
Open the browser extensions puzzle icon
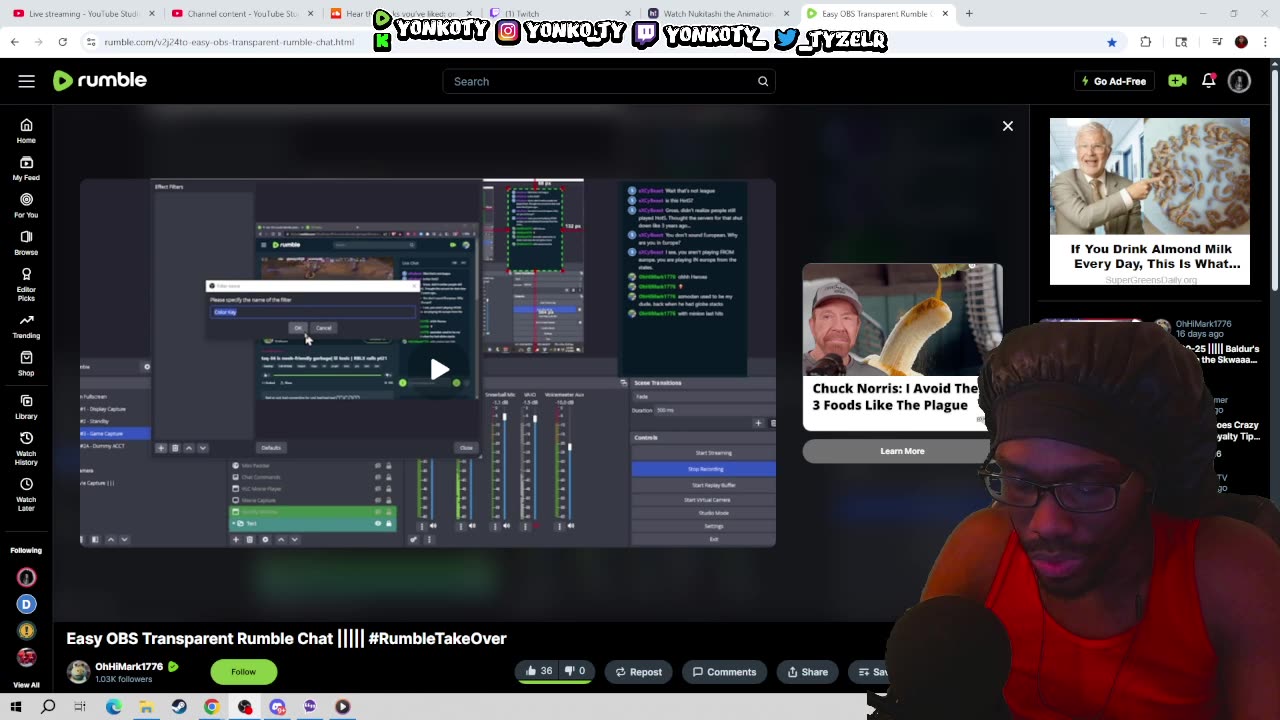click(1146, 42)
